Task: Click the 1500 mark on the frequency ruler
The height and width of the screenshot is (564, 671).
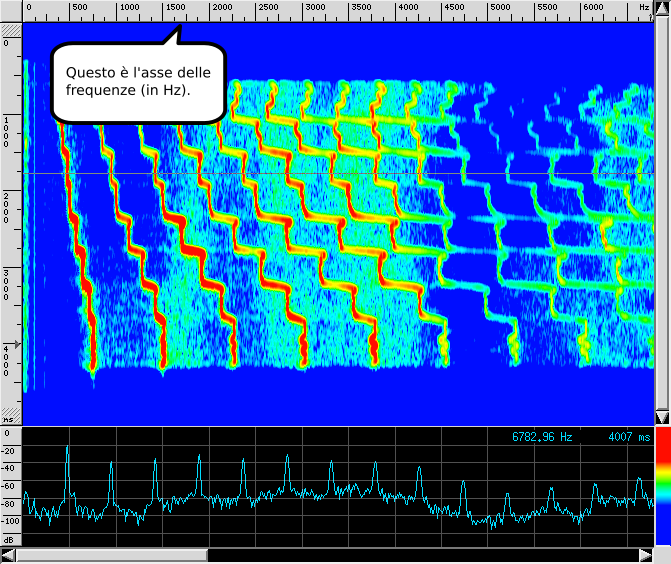Action: point(174,8)
